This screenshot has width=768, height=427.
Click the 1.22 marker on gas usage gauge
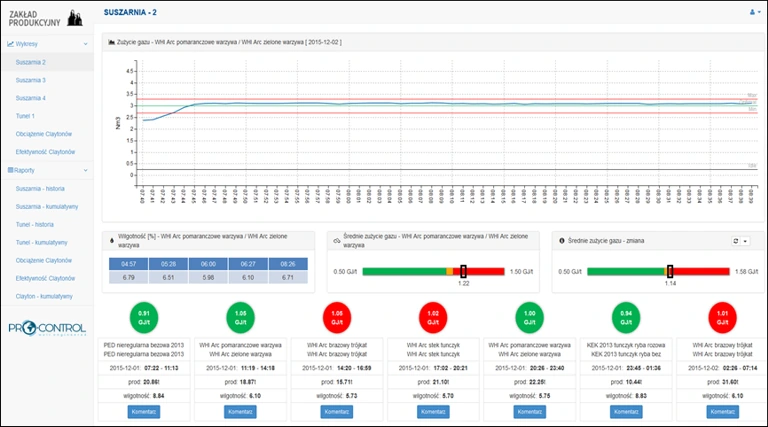click(463, 271)
